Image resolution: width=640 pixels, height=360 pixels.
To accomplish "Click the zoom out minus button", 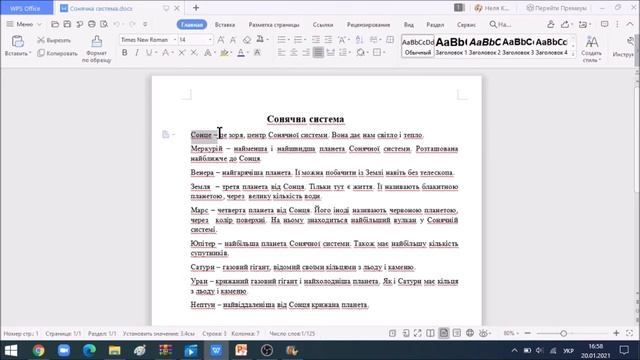I will [527, 333].
